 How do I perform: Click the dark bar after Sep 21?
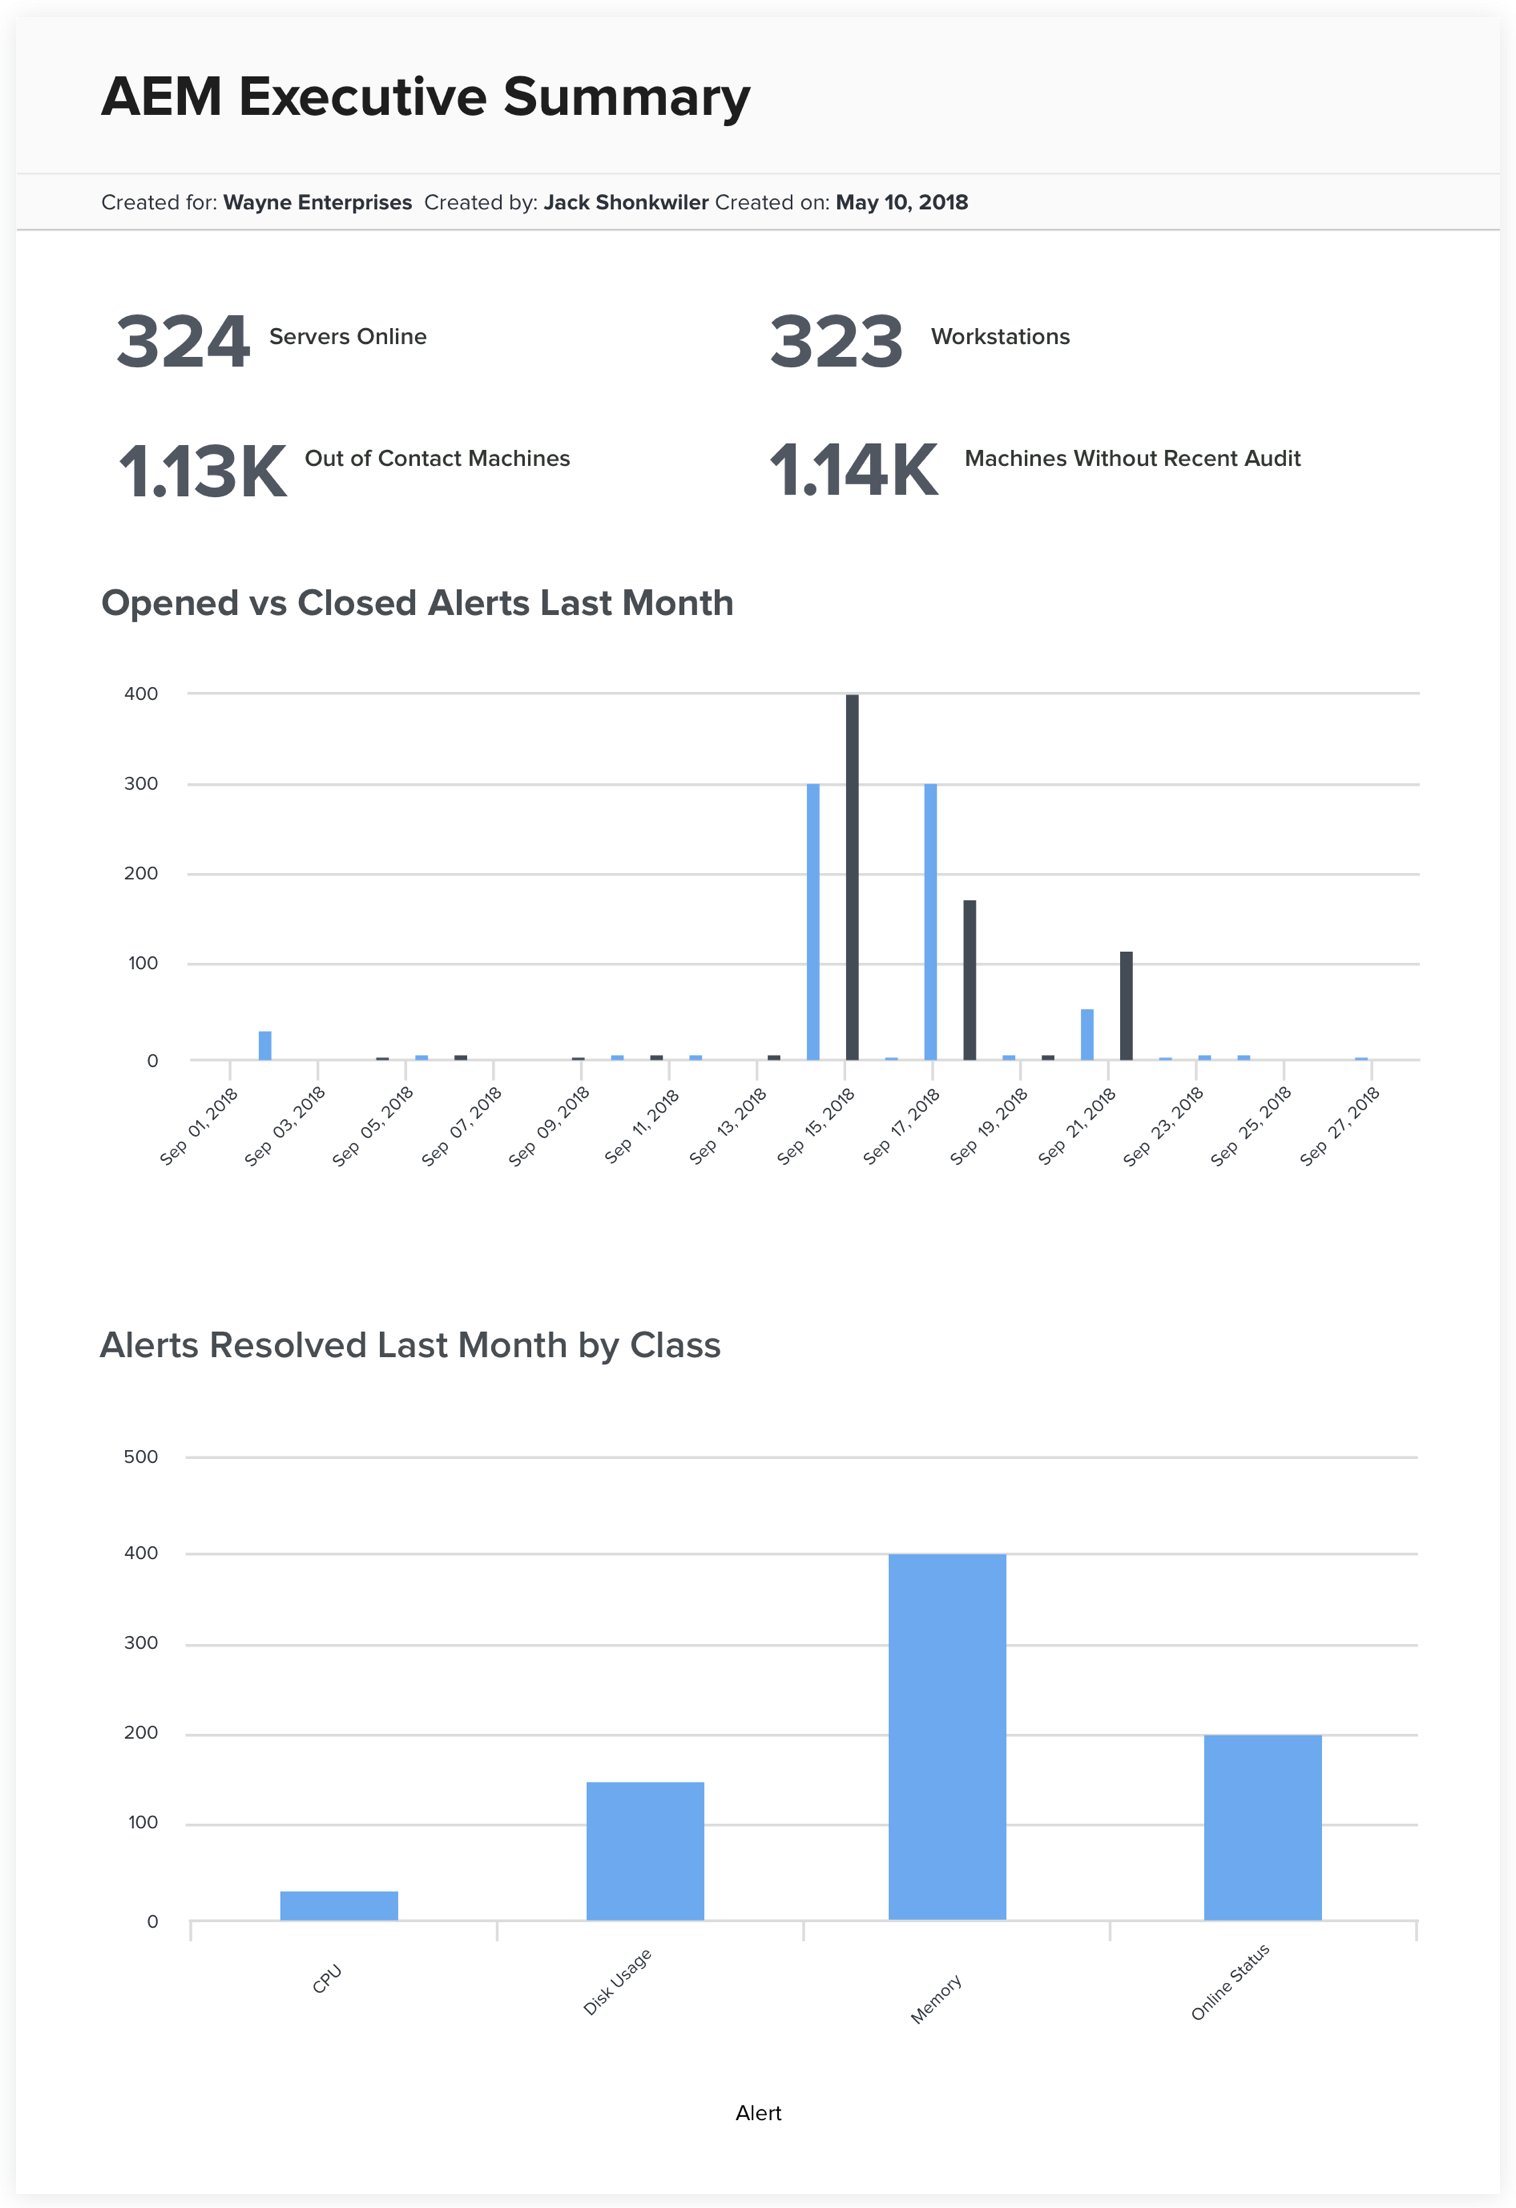click(x=1126, y=1006)
